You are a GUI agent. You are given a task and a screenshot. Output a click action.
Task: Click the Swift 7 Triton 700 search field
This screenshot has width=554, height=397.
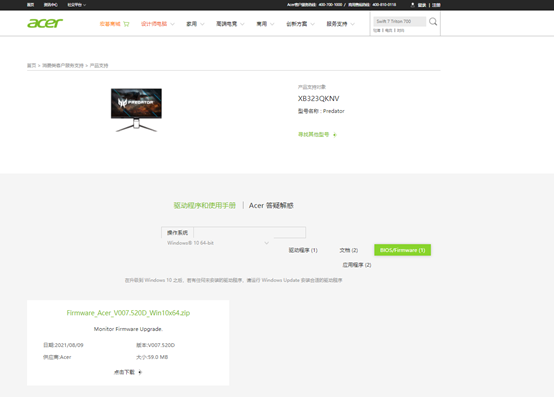400,22
